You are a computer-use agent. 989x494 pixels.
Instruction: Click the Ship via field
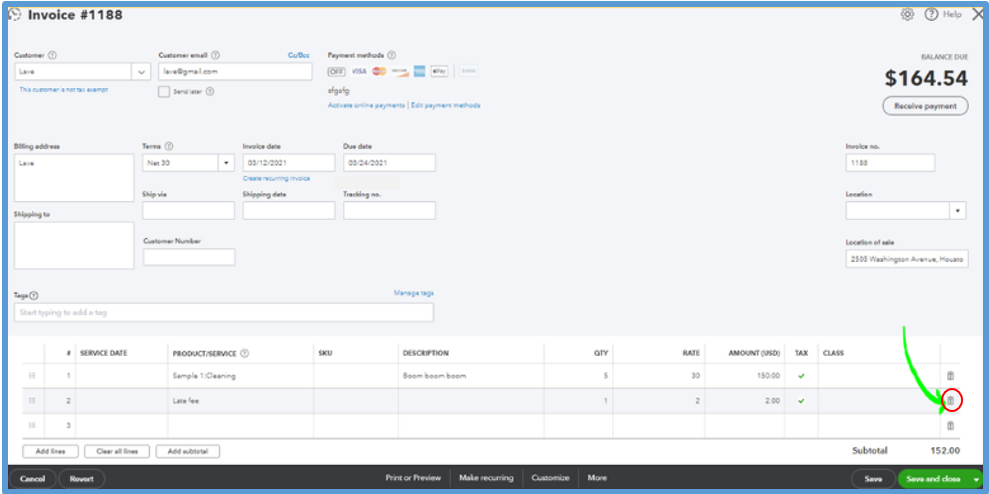(x=188, y=211)
